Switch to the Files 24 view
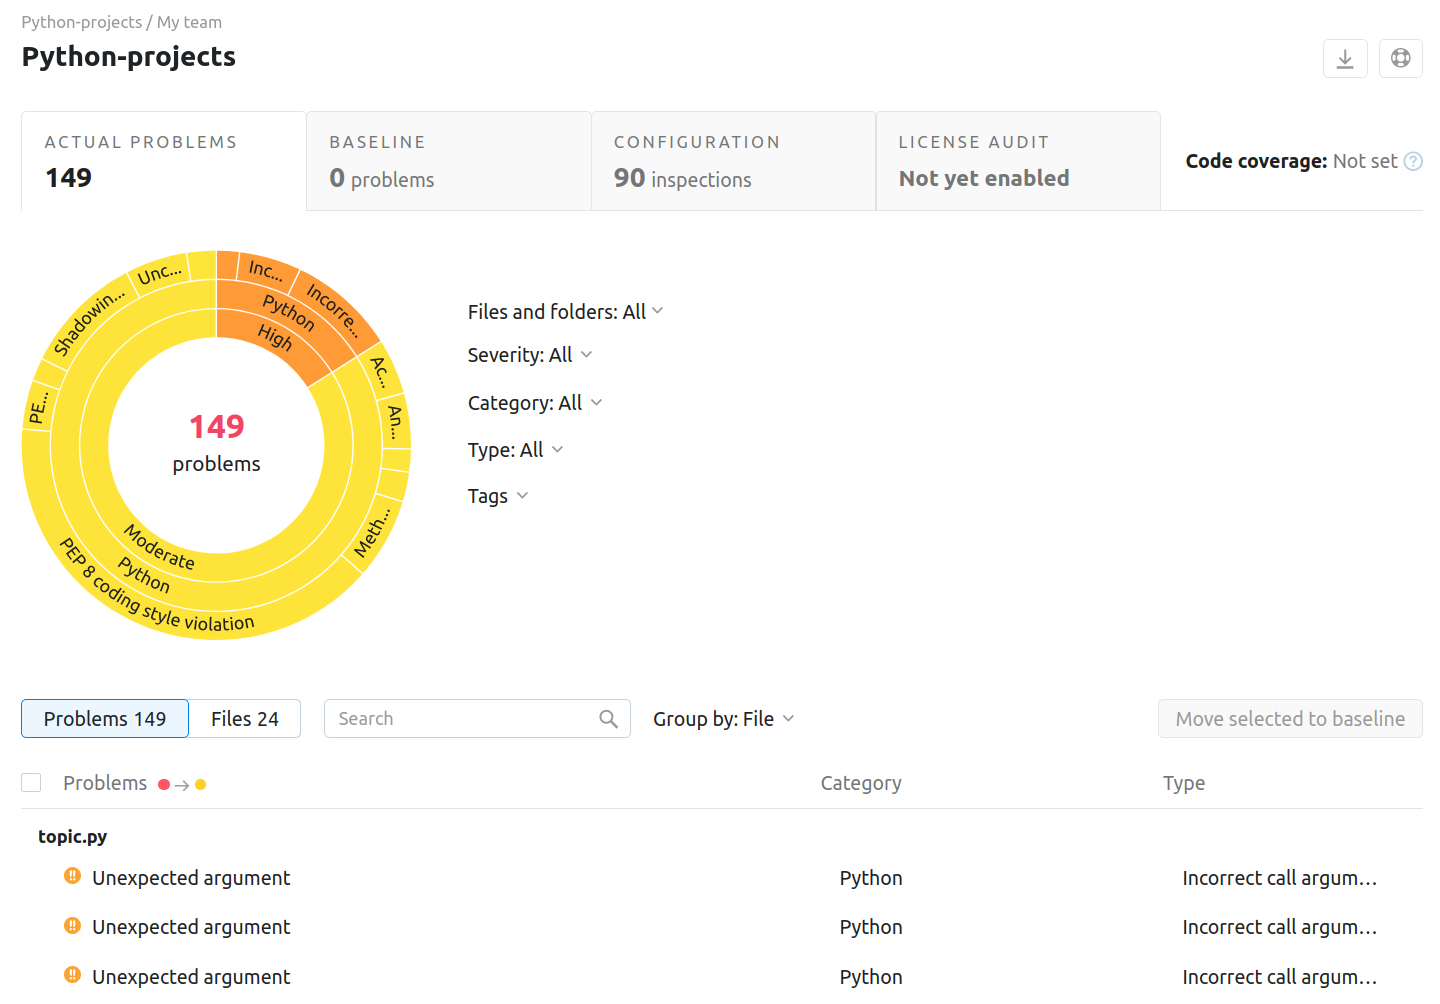Screen dimensions: 1440x1004 [x=245, y=719]
